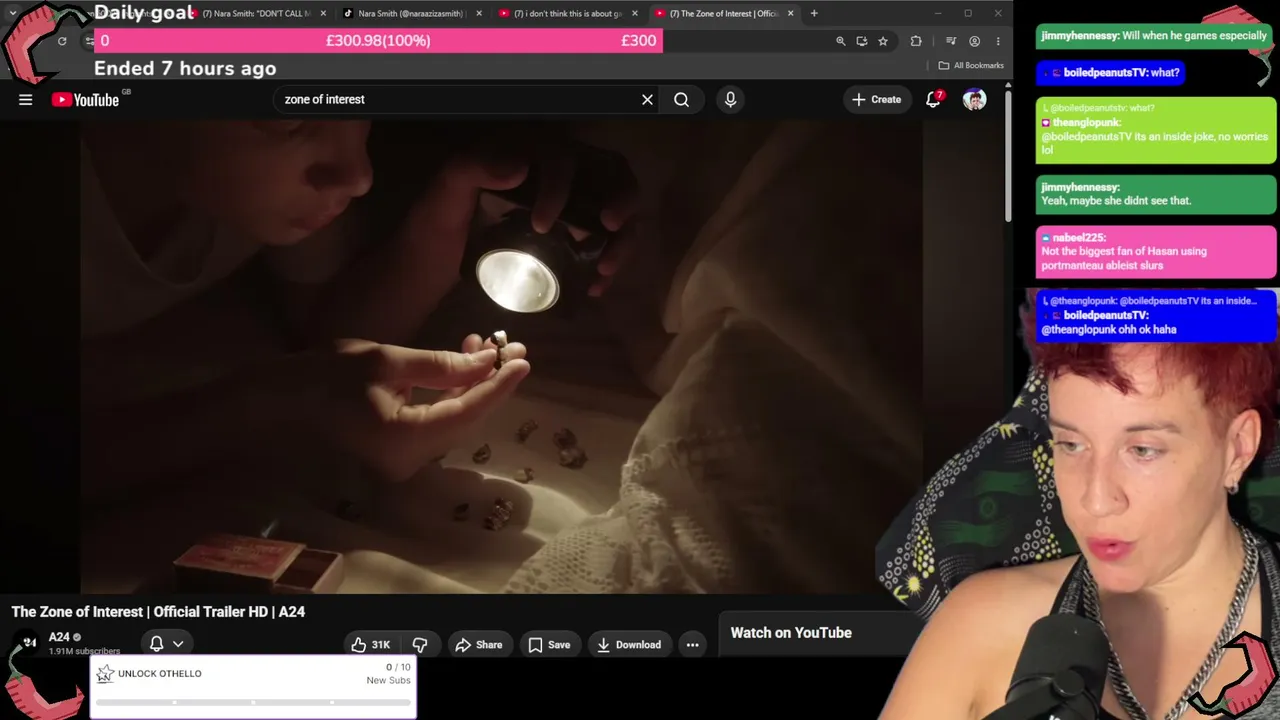Click the Create button on YouTube
1280x720 pixels.
click(x=876, y=99)
